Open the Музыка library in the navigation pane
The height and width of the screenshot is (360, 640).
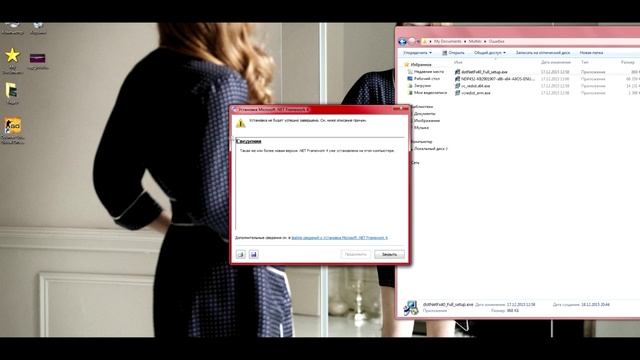[421, 128]
